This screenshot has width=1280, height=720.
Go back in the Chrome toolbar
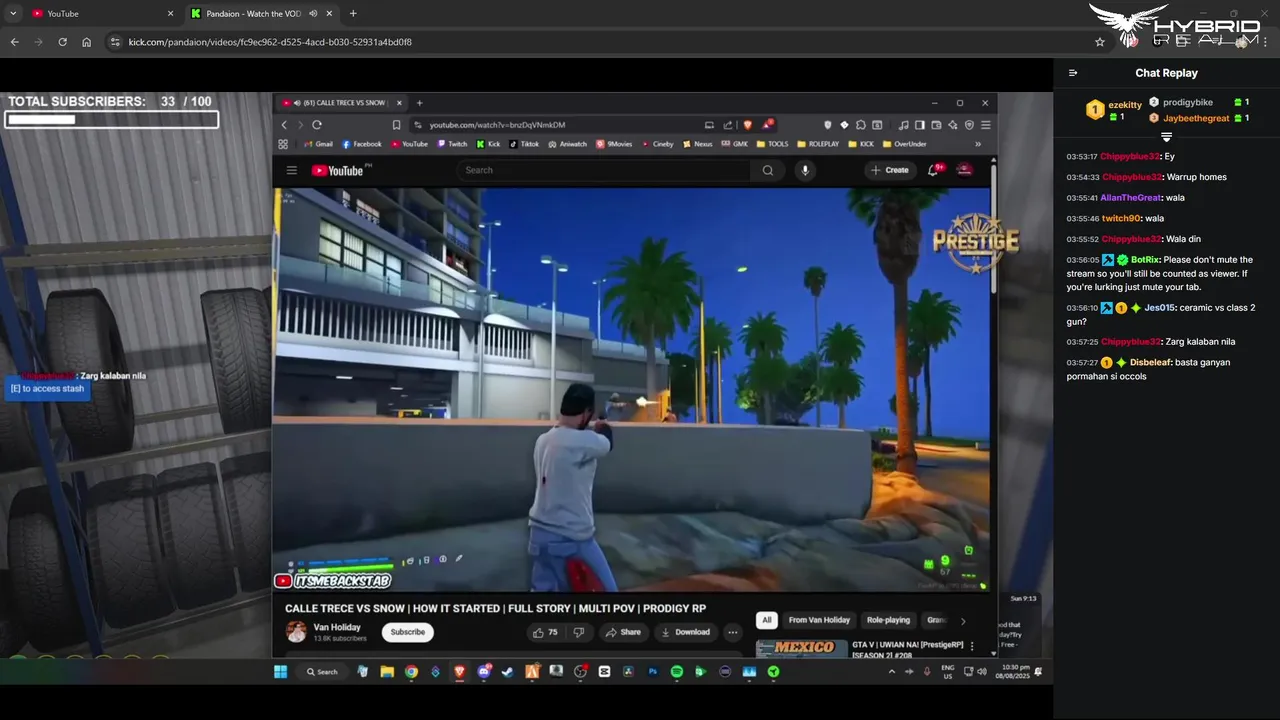(x=14, y=42)
